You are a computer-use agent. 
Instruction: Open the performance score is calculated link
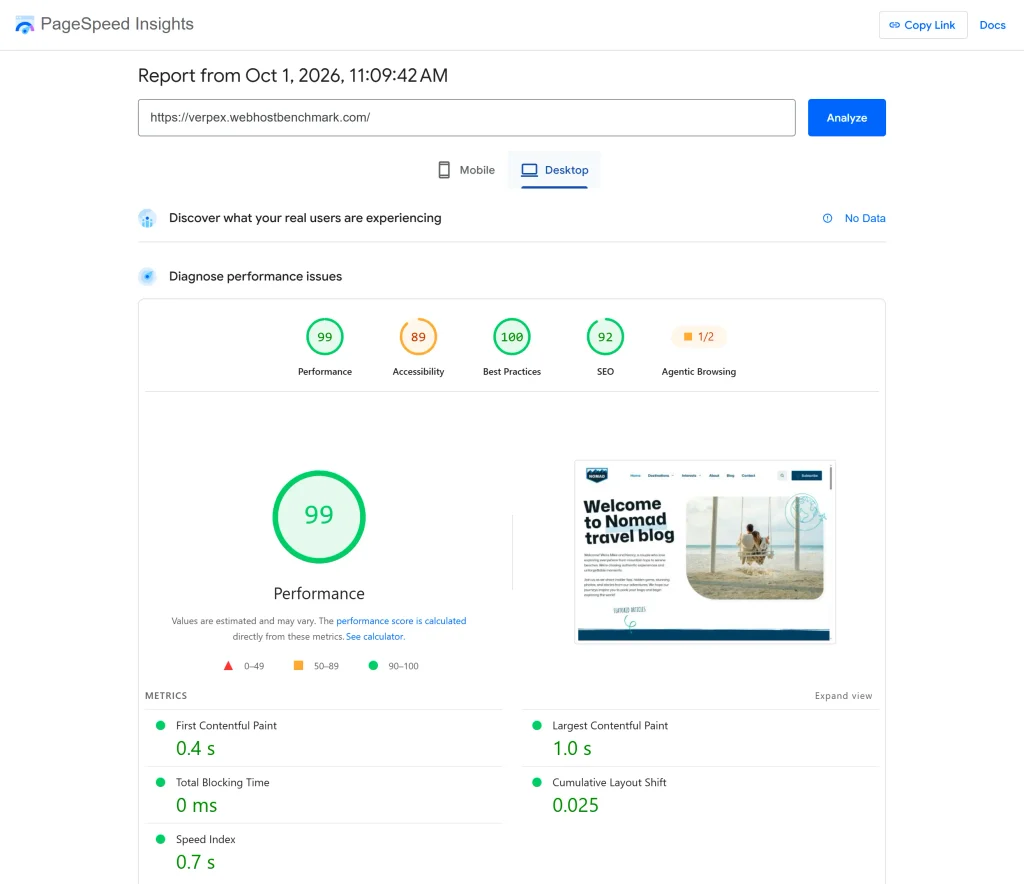tap(401, 621)
